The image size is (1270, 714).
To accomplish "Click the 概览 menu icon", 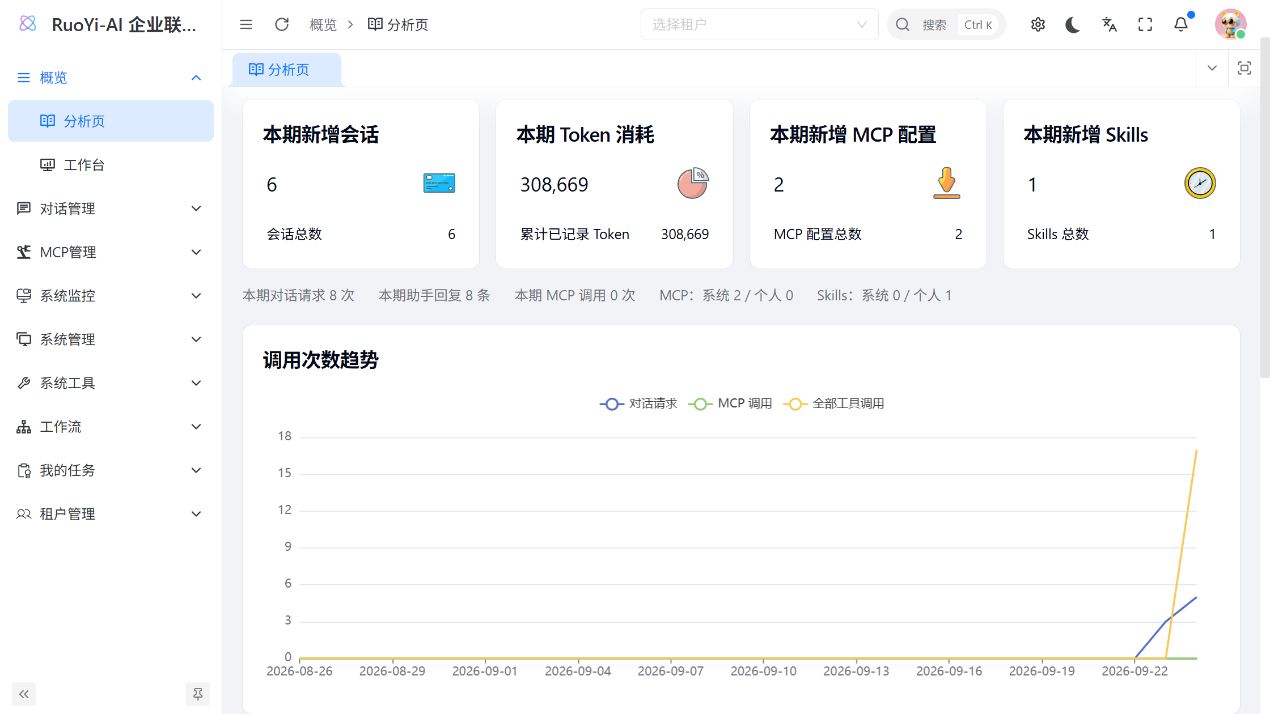I will point(24,77).
